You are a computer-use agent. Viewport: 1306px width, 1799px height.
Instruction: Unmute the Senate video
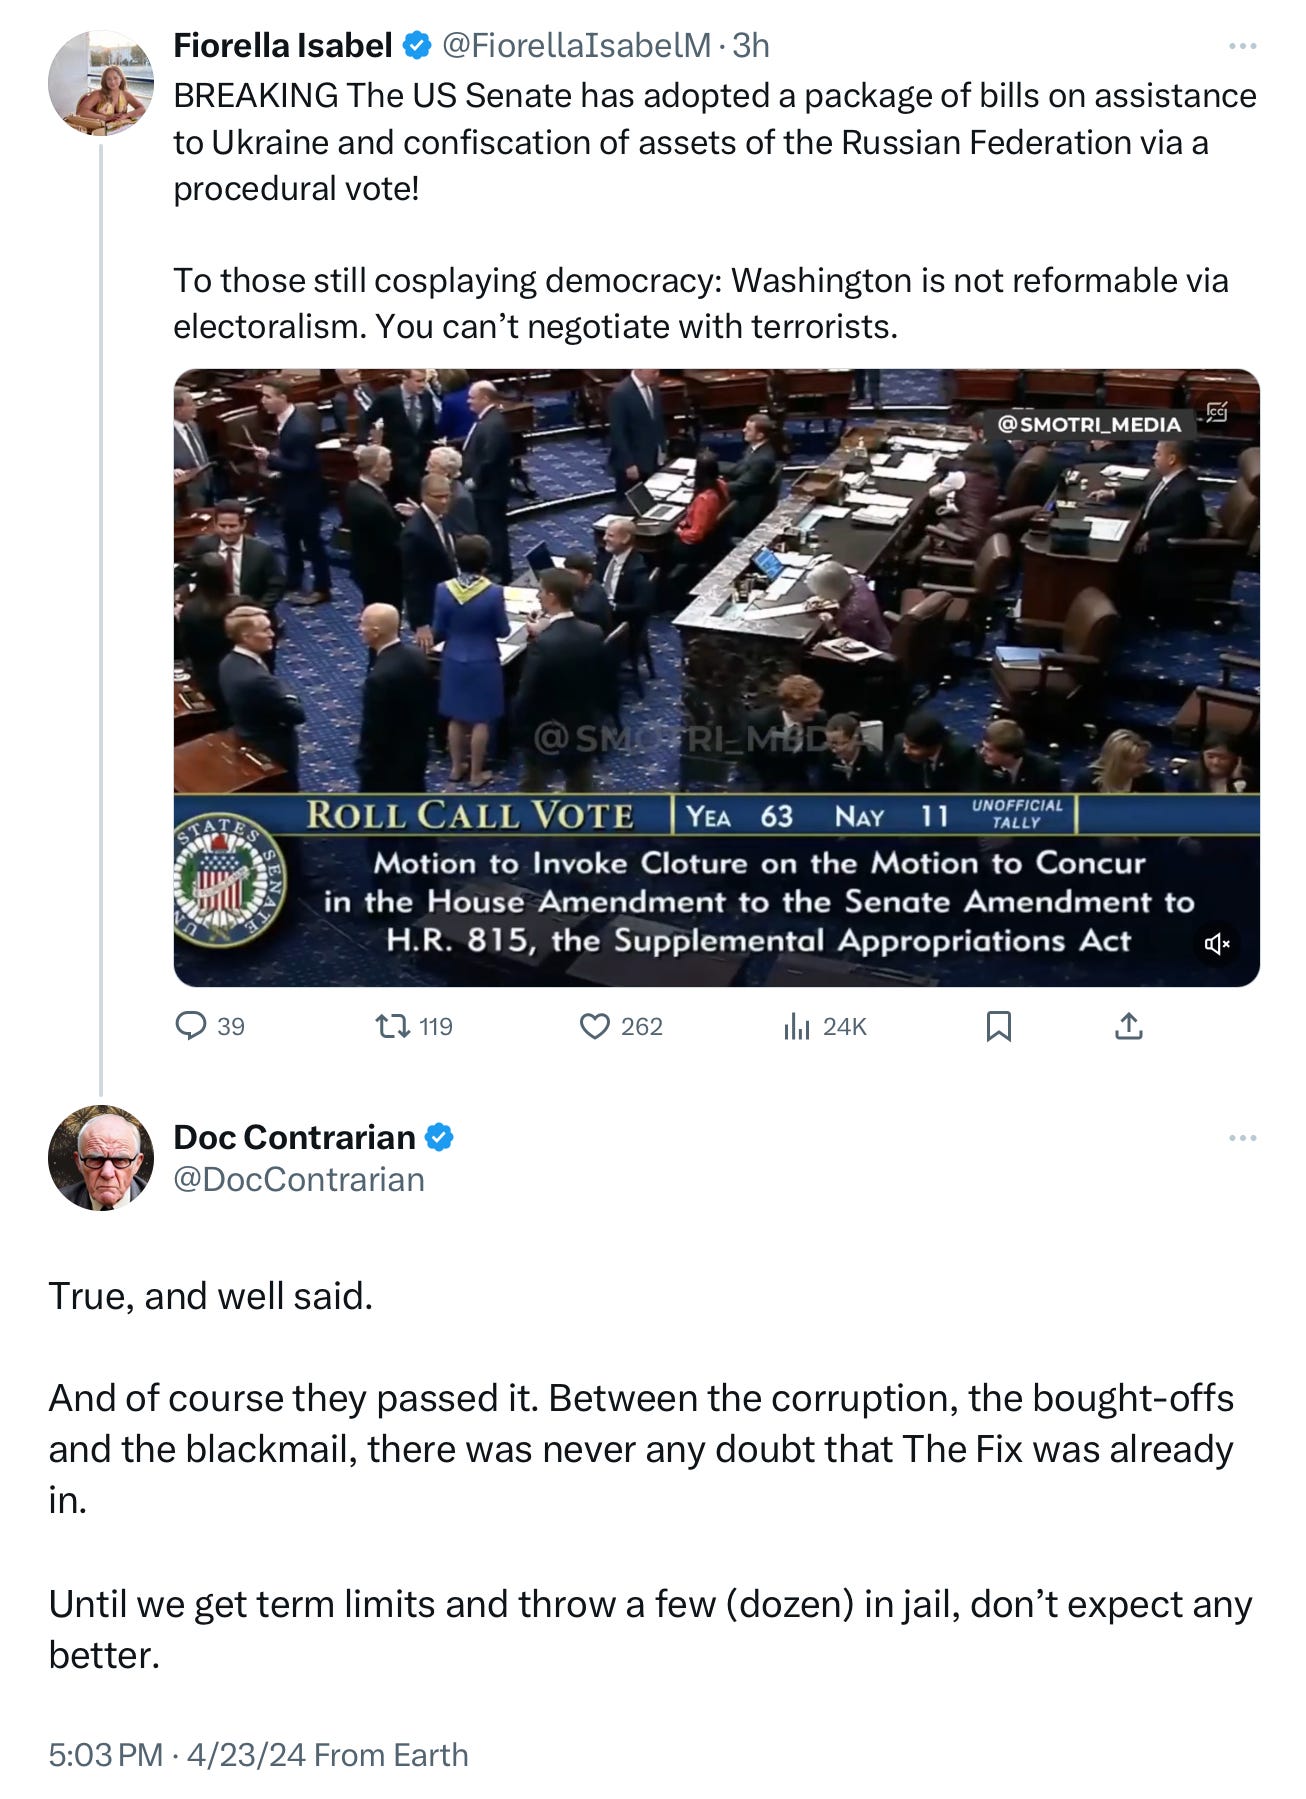pyautogui.click(x=1216, y=944)
